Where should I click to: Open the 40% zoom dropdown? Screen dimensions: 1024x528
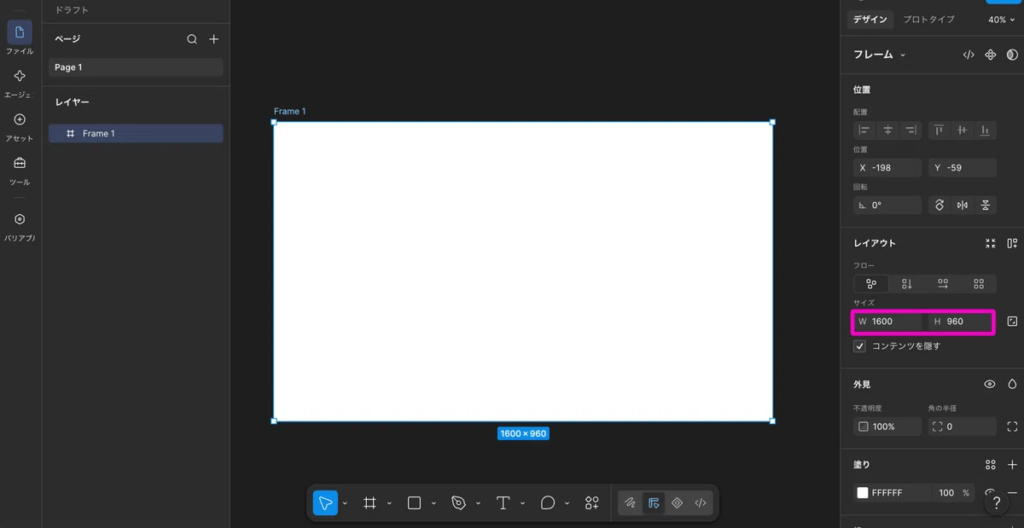click(x=1002, y=20)
